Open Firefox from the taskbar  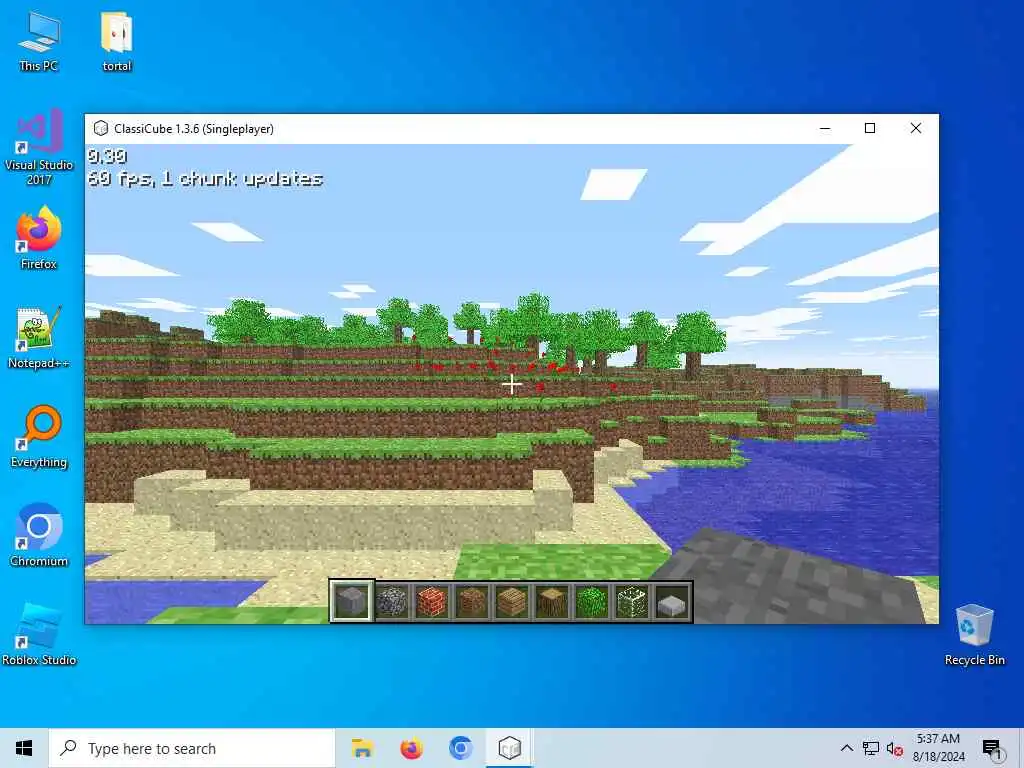point(411,748)
